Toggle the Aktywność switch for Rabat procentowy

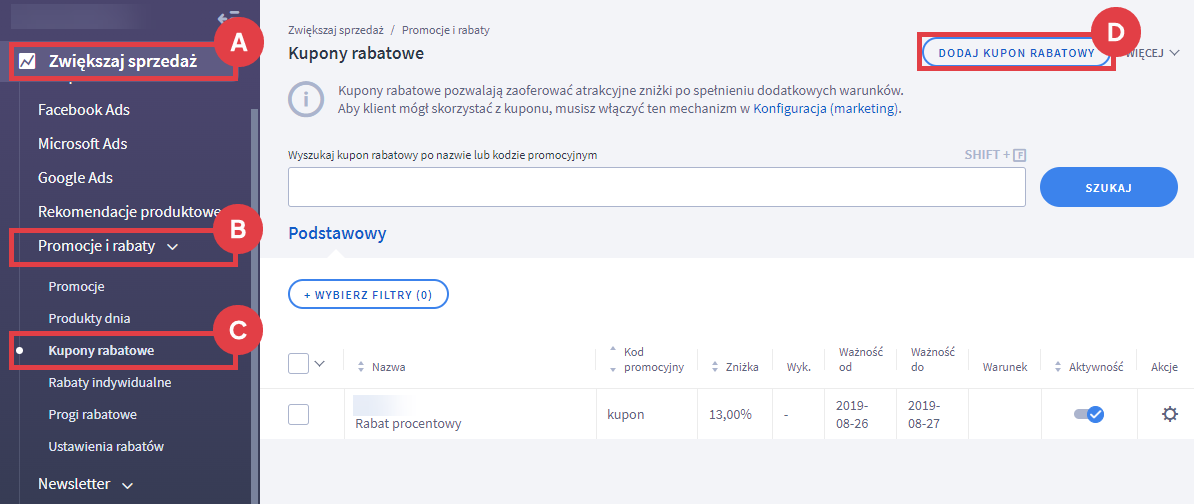1089,414
